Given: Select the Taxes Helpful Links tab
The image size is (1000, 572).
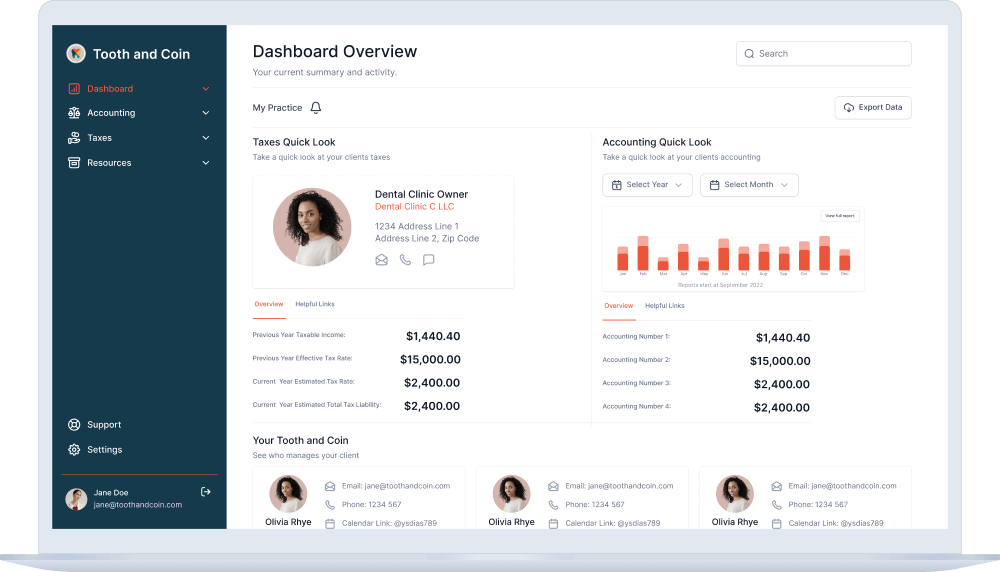Looking at the screenshot, I should (x=315, y=304).
